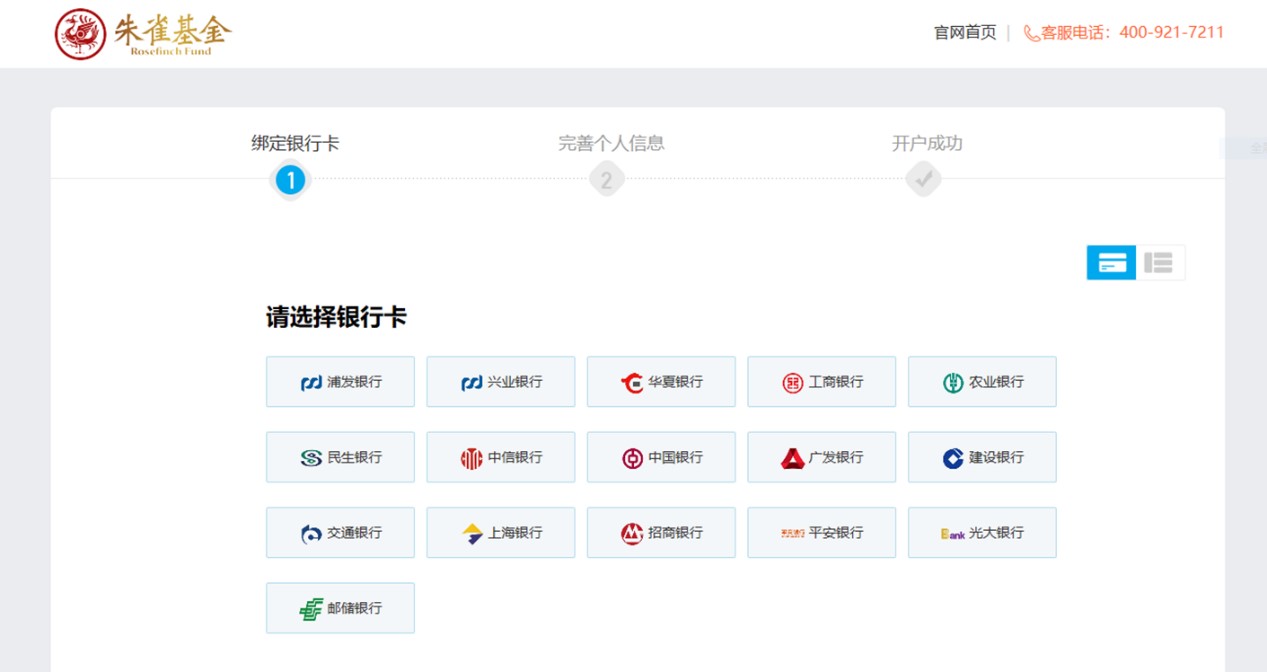Click the 邮储银行 green logo
The height and width of the screenshot is (672, 1267).
[311, 609]
